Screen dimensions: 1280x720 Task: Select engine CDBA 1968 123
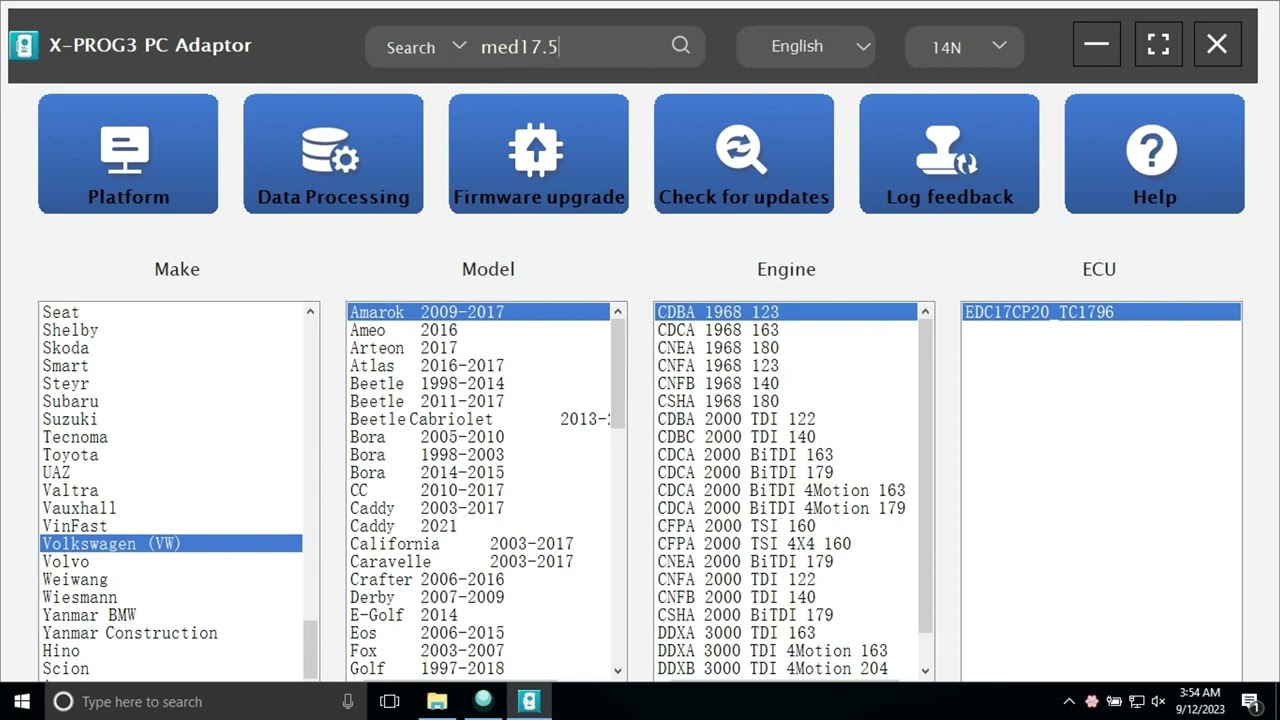(786, 312)
